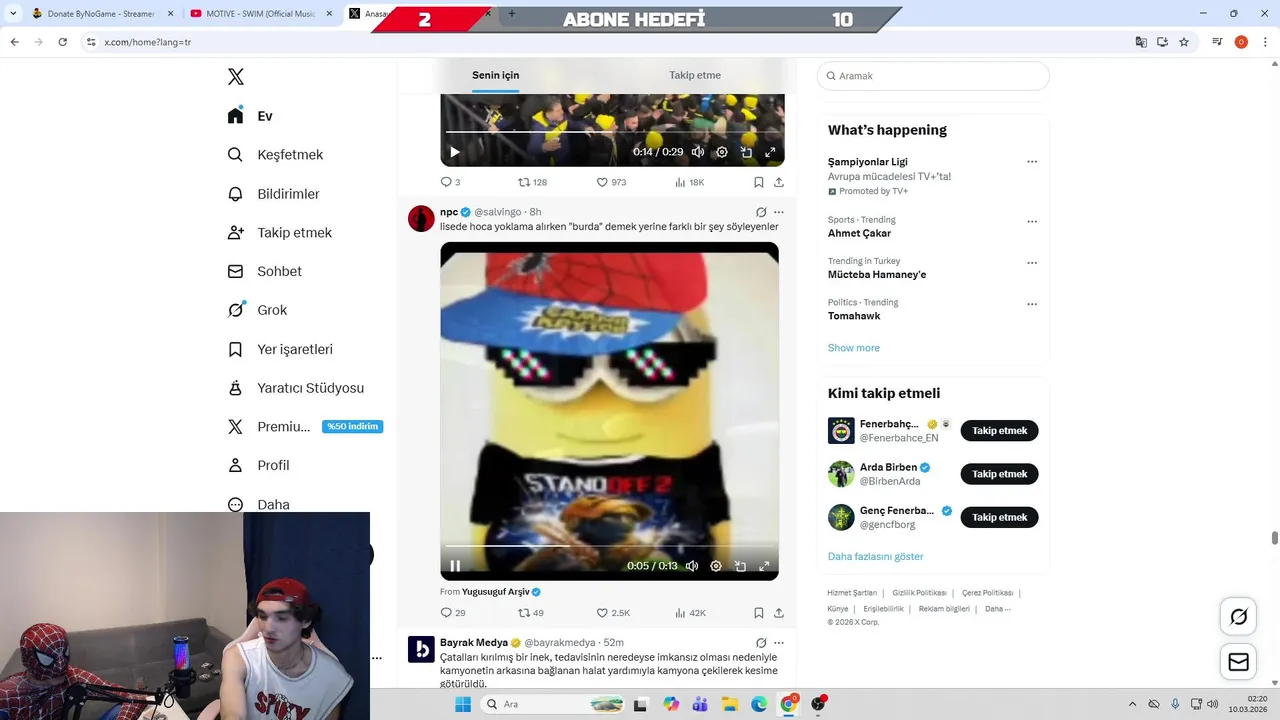Open floating messages envelope button
This screenshot has width=1280, height=720.
pos(1238,662)
